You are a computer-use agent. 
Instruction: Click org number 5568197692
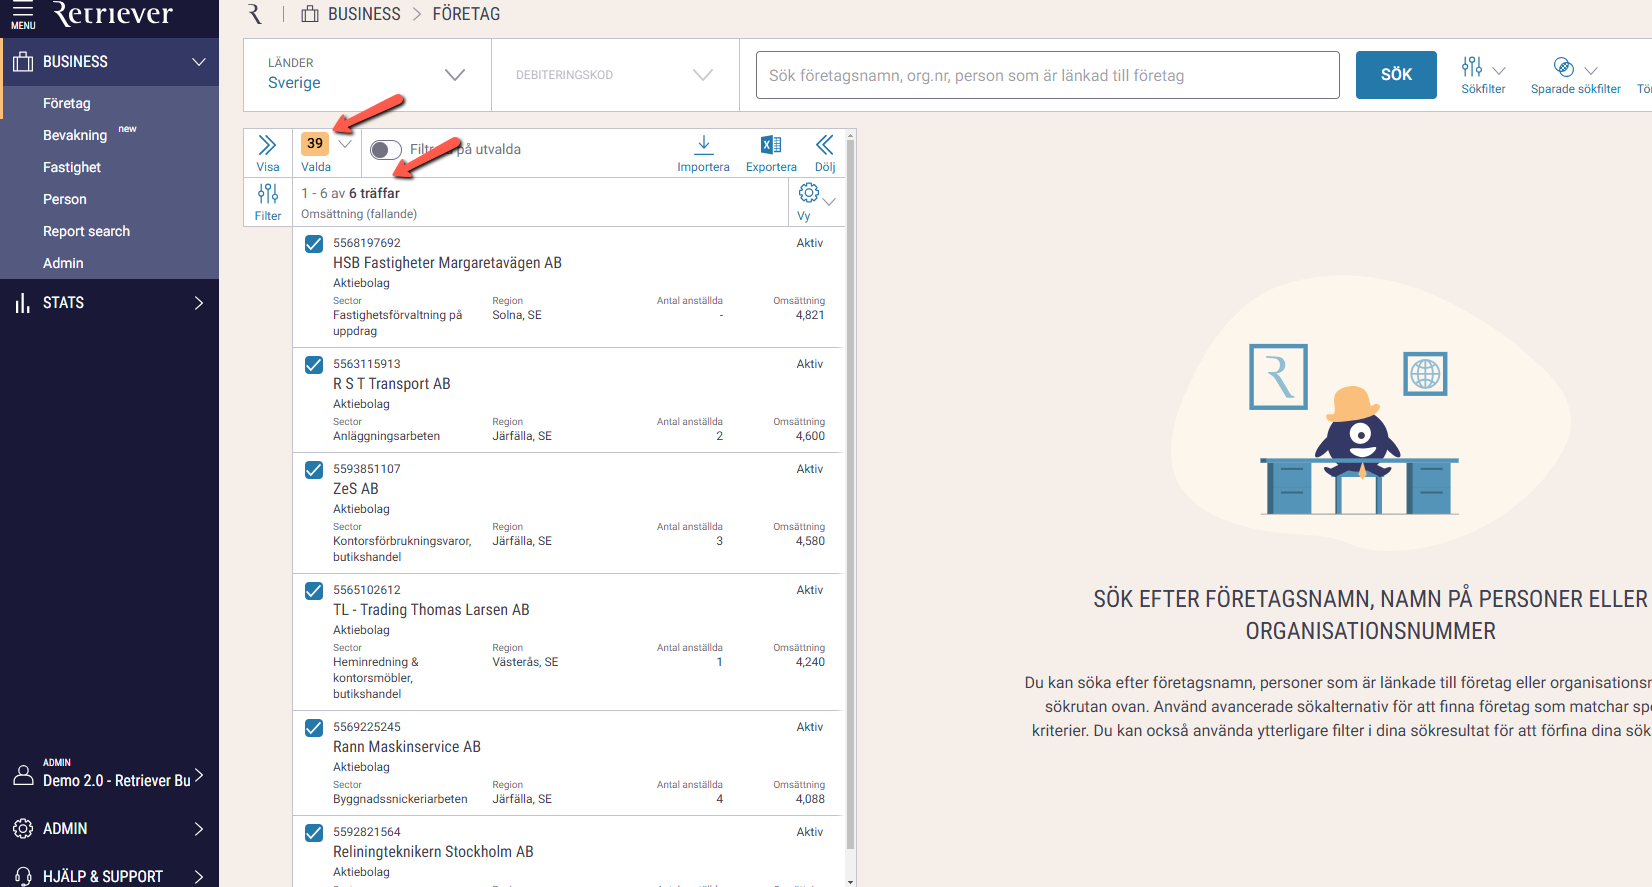click(367, 243)
